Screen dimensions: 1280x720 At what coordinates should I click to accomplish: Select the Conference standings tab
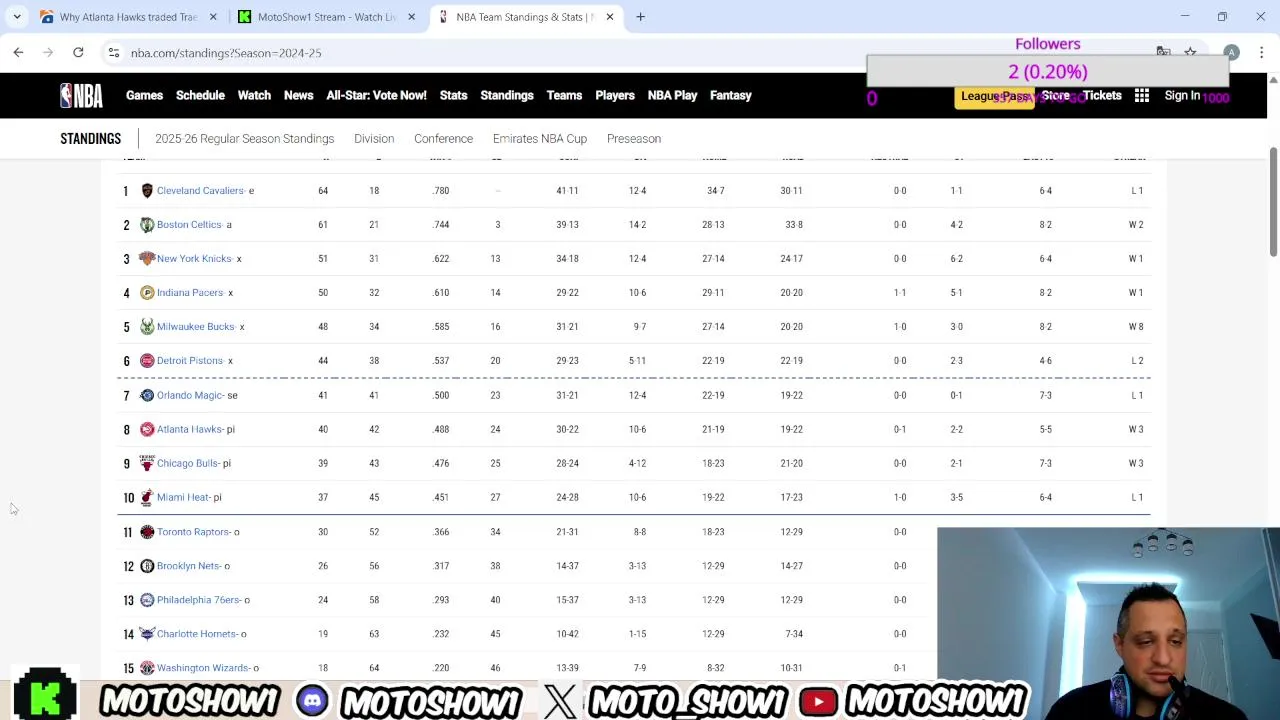(443, 138)
